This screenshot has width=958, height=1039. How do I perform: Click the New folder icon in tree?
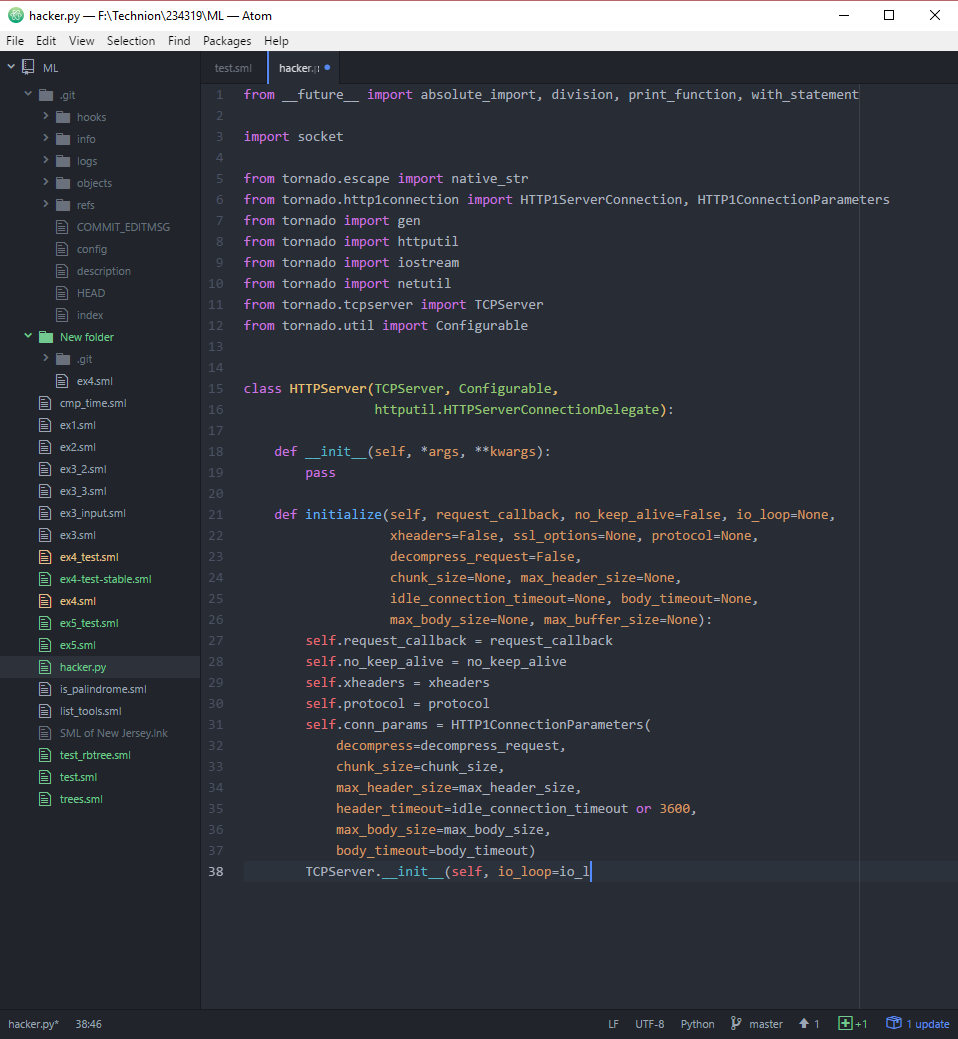tap(44, 337)
